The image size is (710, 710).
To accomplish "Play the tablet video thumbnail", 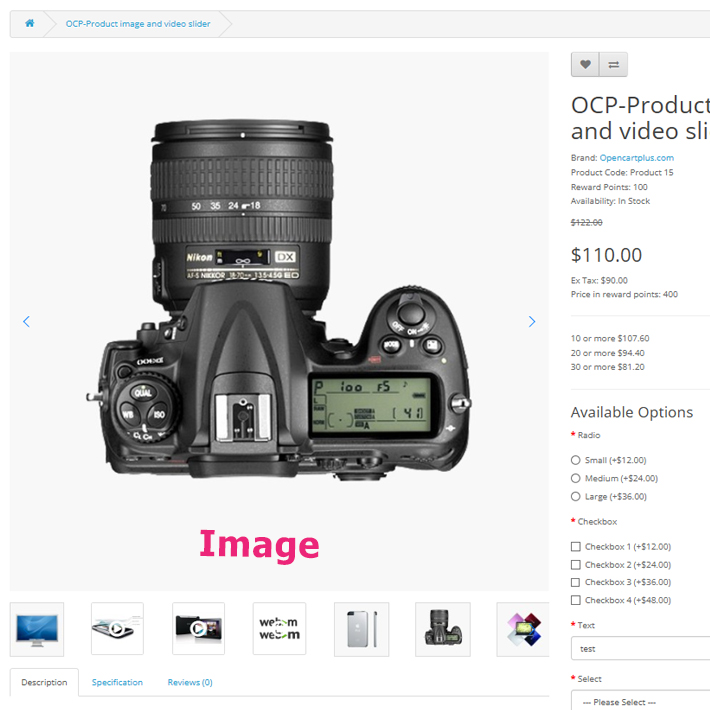I will click(198, 628).
